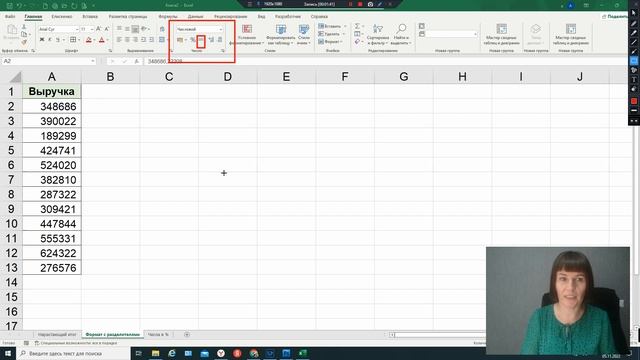This screenshot has width=640, height=360.
Task: Click the select-all corner triangle
Action: pos(16,77)
